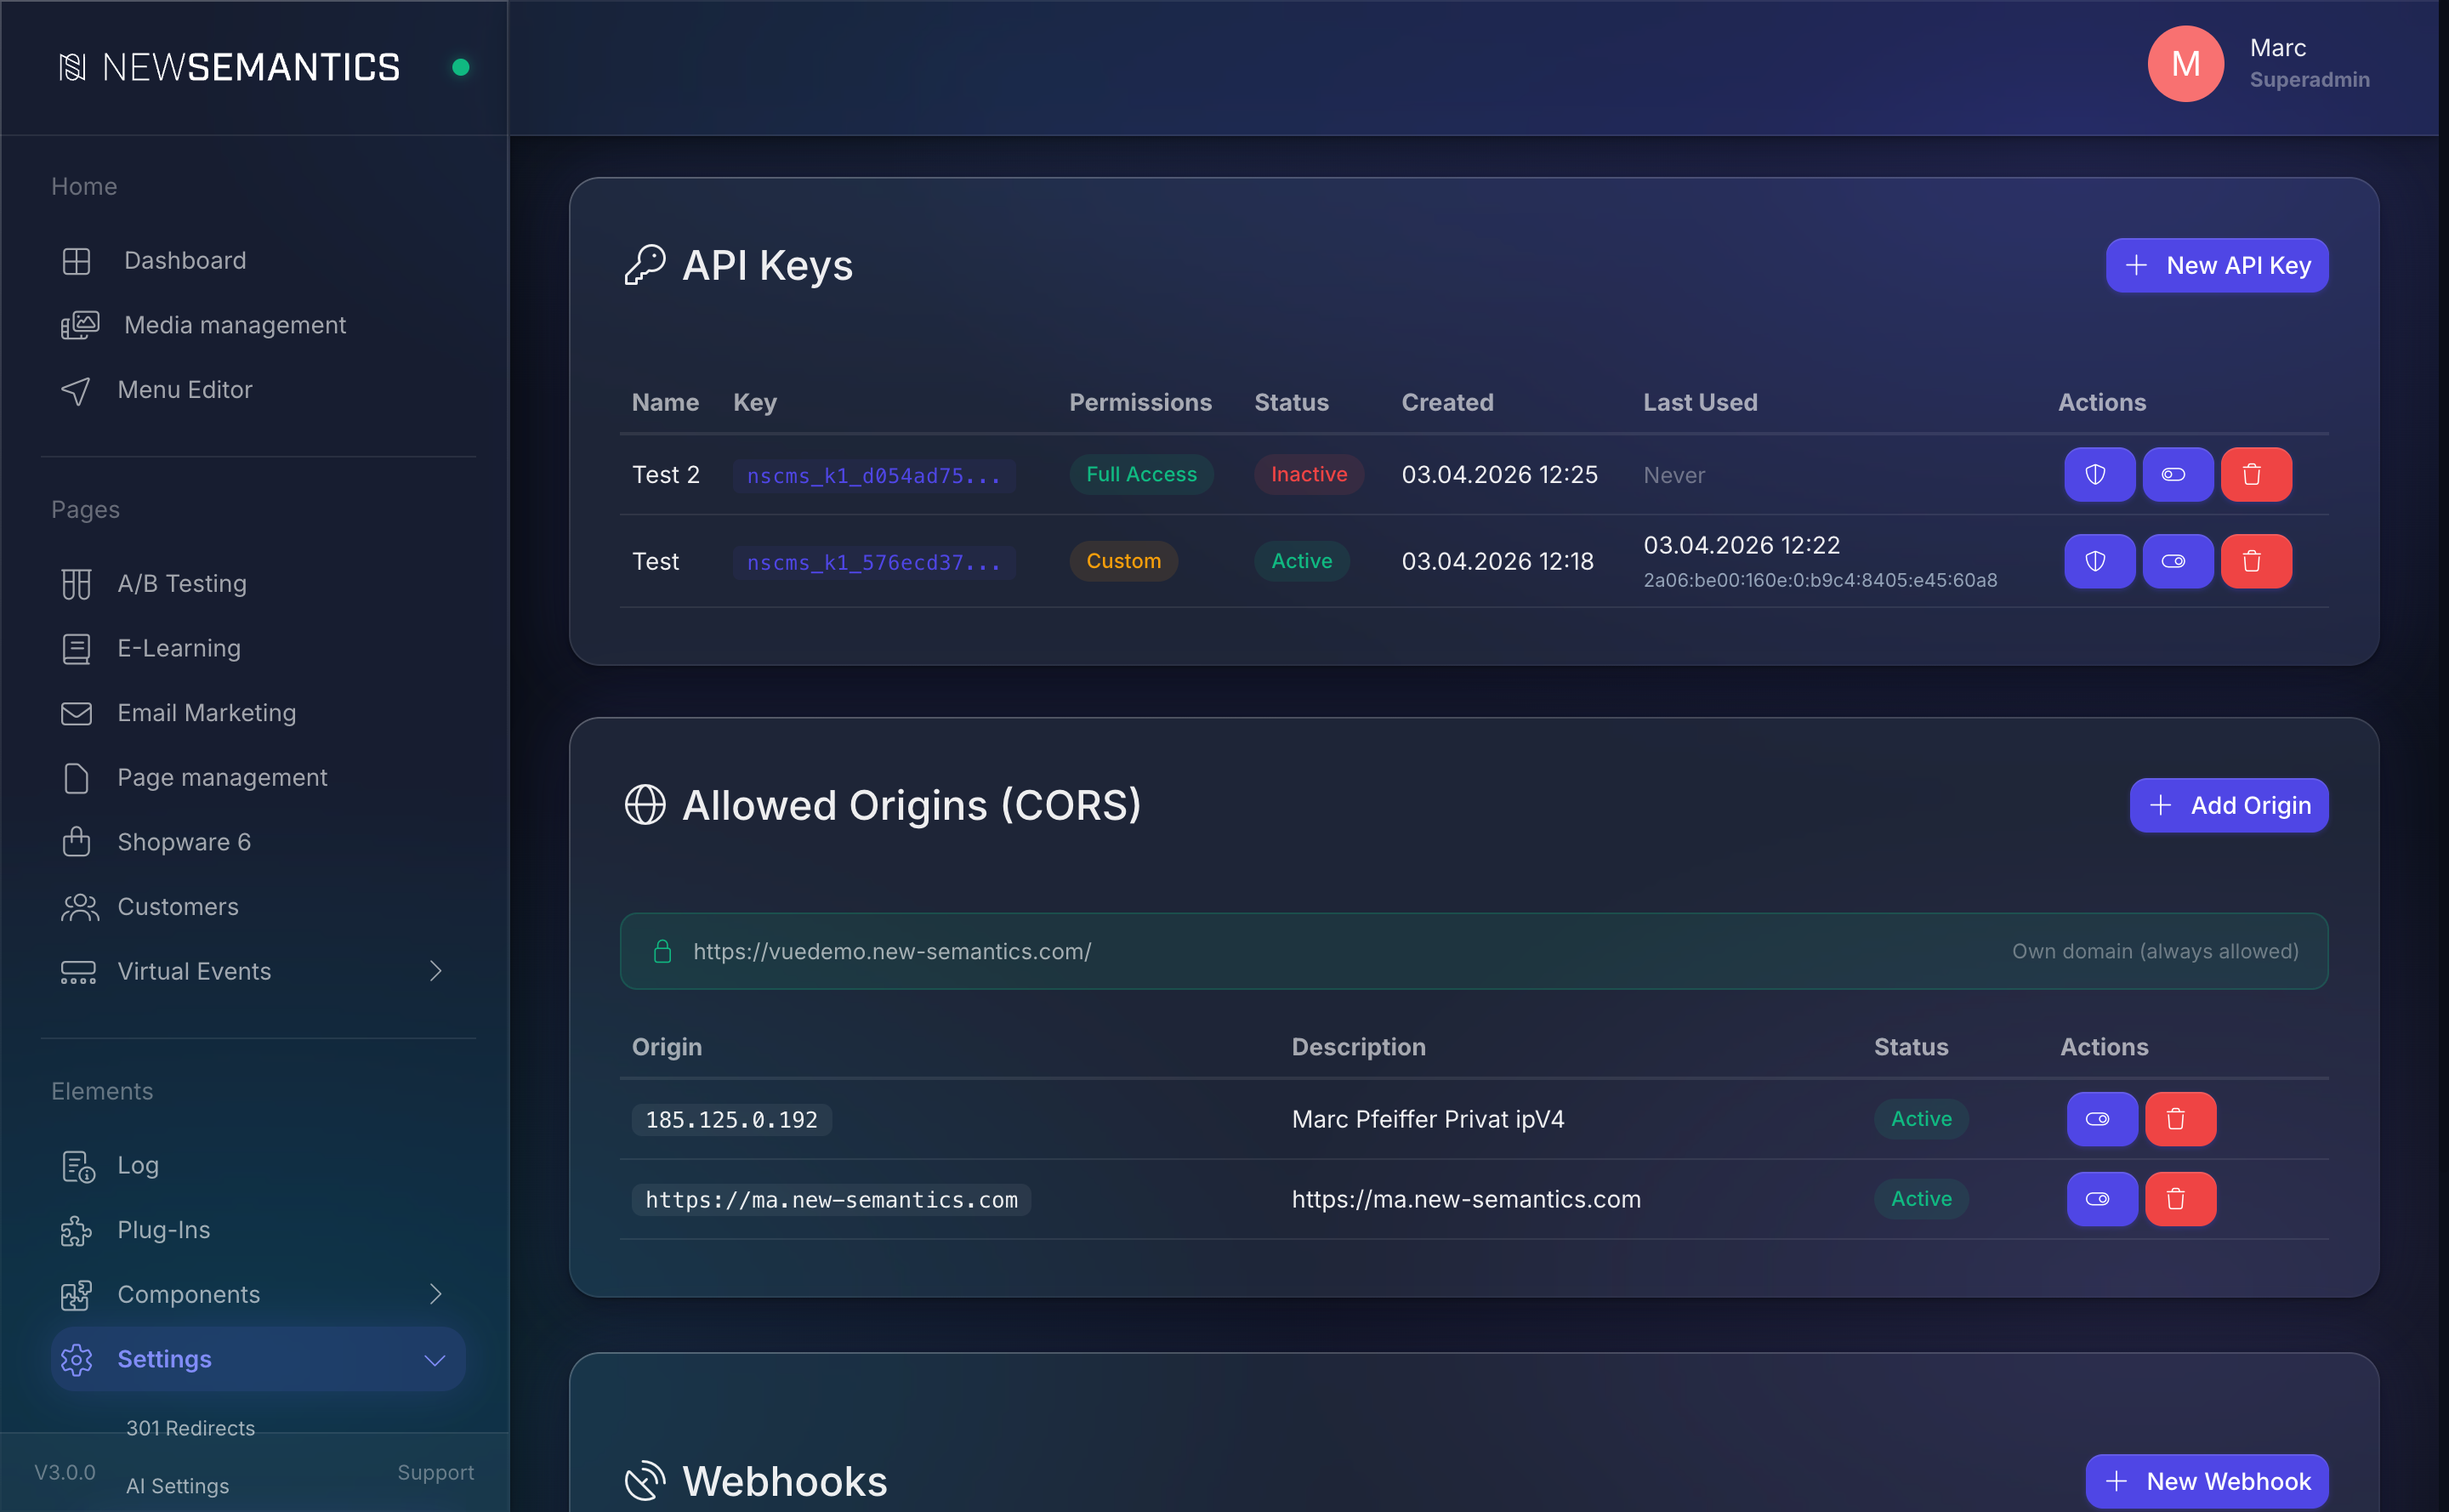Viewport: 2449px width, 1512px height.
Task: Click the Virtual Events icon
Action: 78,972
